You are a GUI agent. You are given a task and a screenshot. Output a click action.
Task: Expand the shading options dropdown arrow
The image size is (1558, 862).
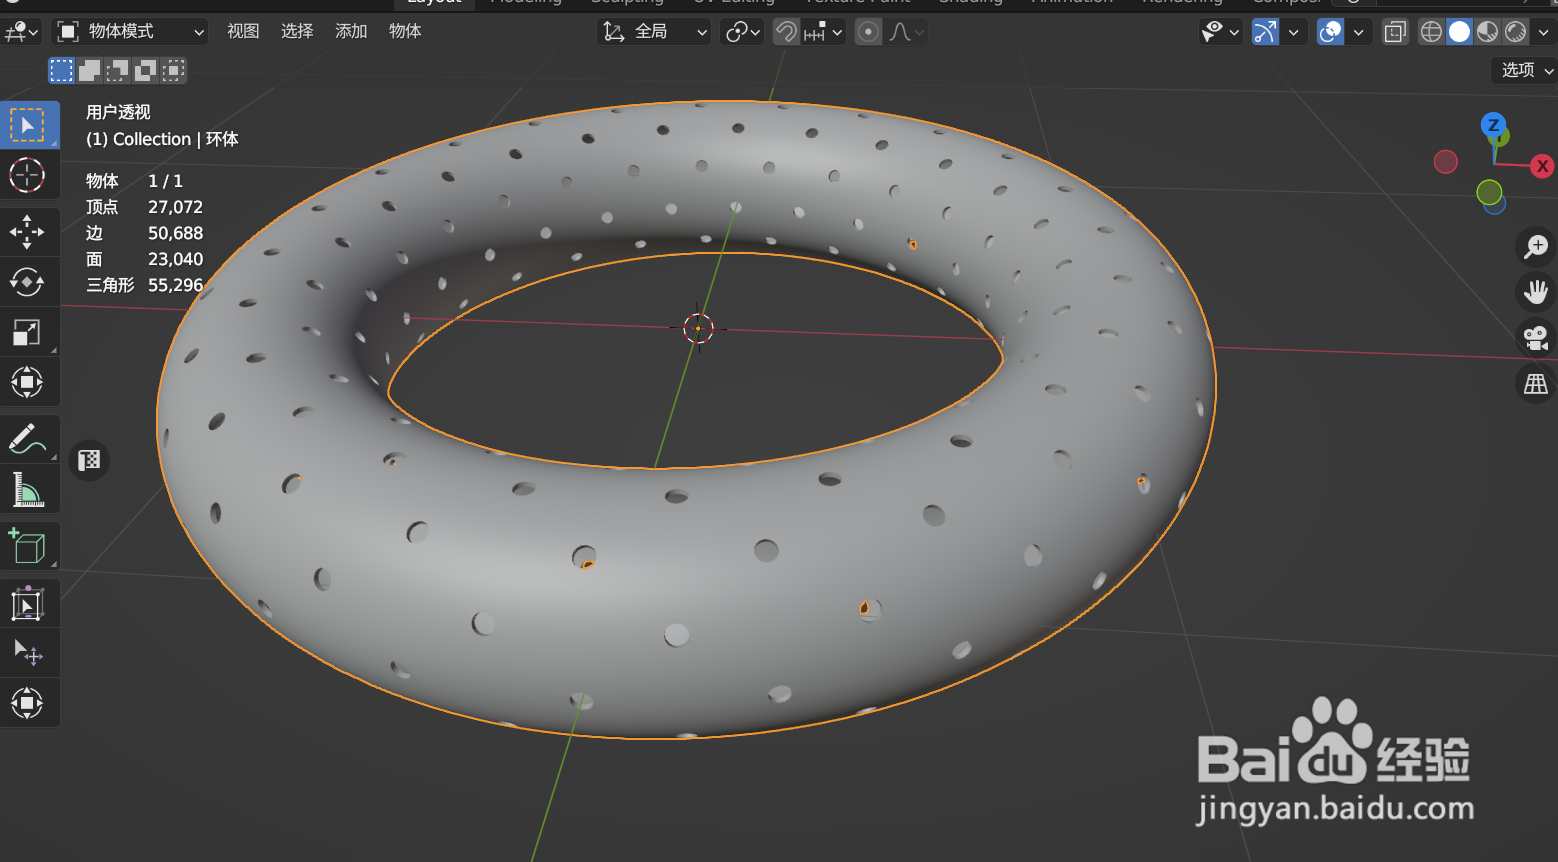1543,32
